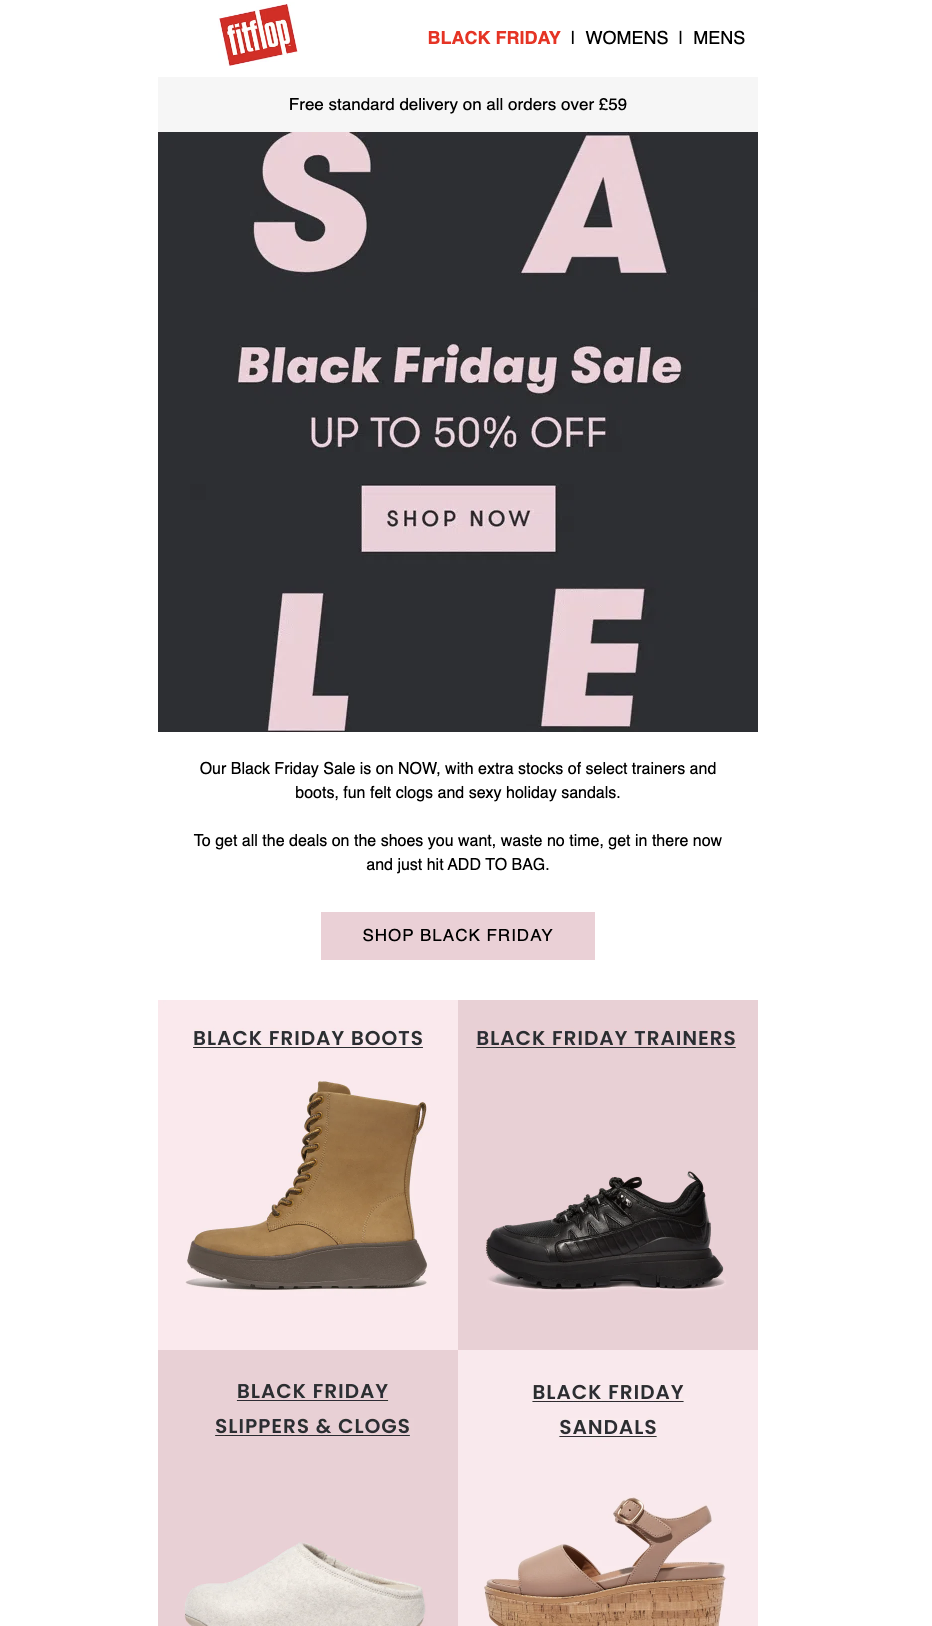Open the BLACK FRIDAY BOOTS link
This screenshot has width=932, height=1626.
point(308,1038)
